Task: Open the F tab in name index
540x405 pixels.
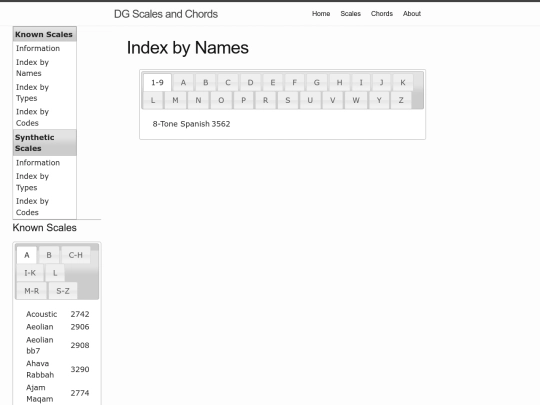Action: [x=294, y=83]
